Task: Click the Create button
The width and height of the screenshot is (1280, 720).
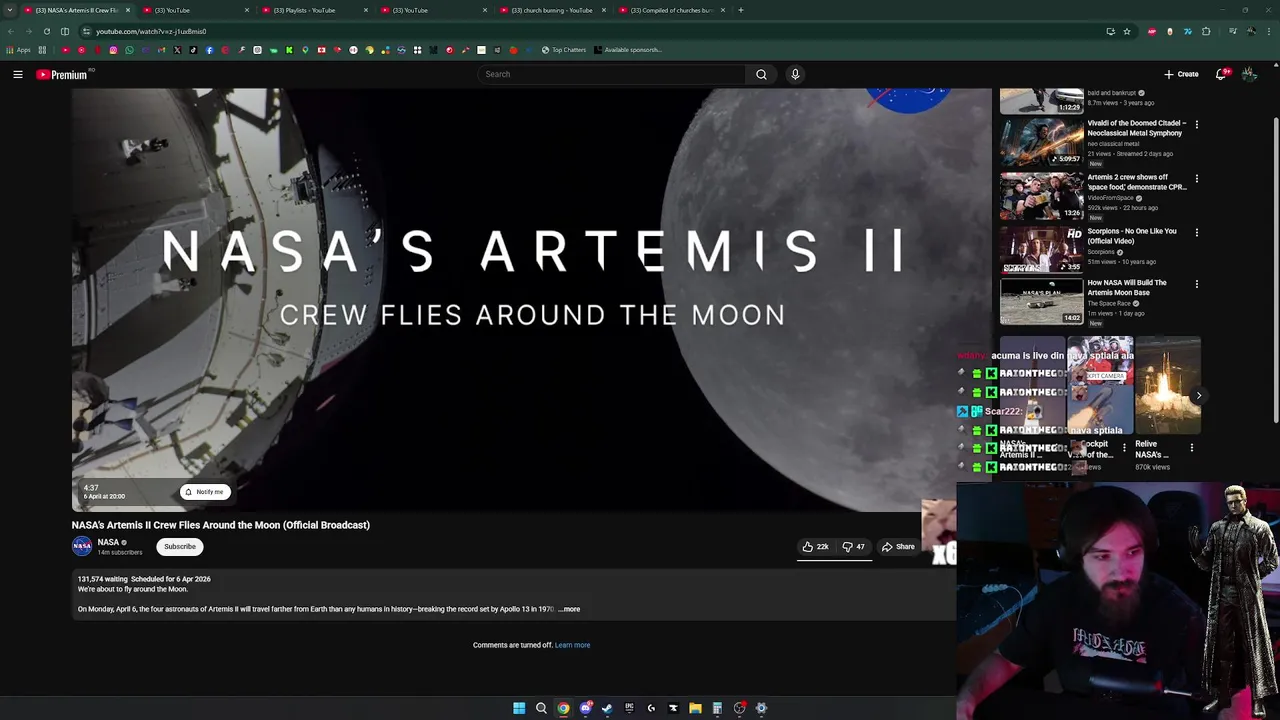Action: [1181, 74]
